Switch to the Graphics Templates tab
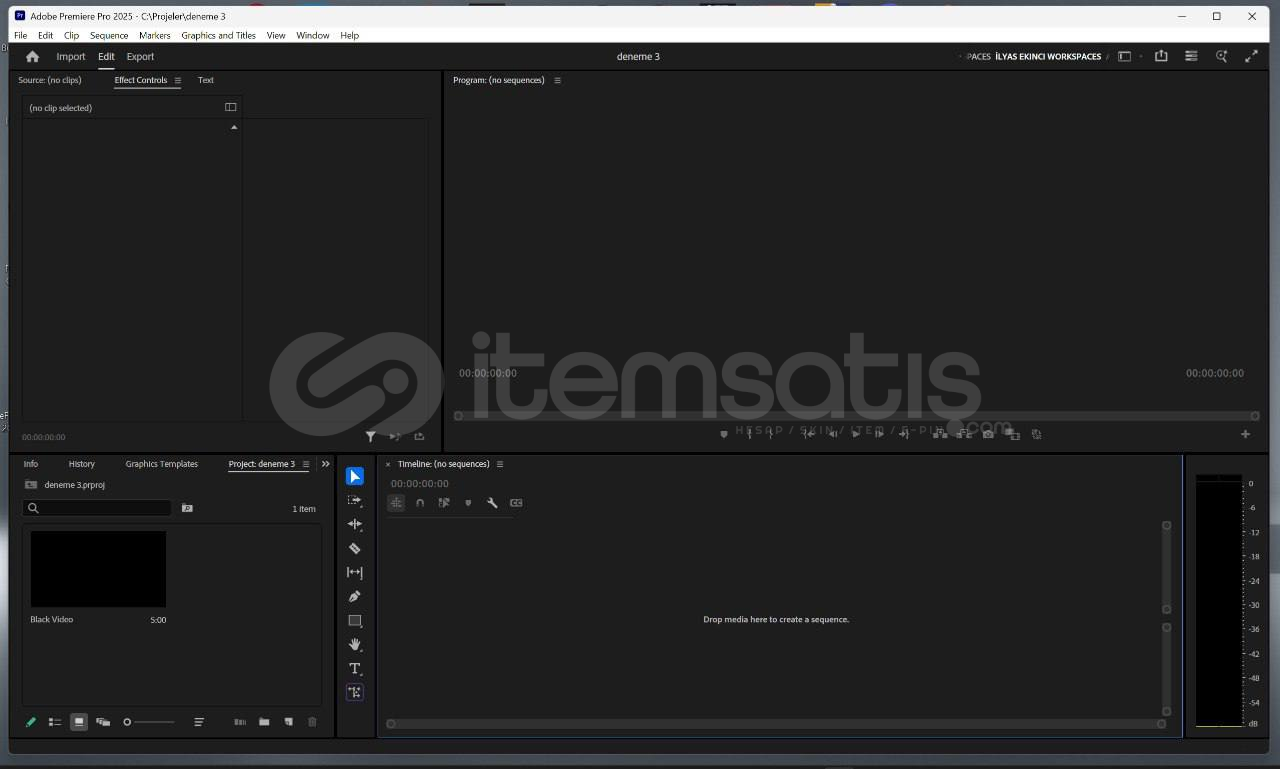Screen dimensions: 1280x769 (x=161, y=464)
